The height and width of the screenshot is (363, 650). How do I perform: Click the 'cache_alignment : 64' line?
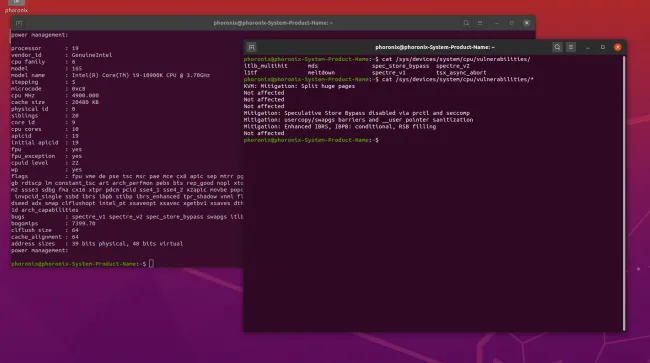pos(45,237)
